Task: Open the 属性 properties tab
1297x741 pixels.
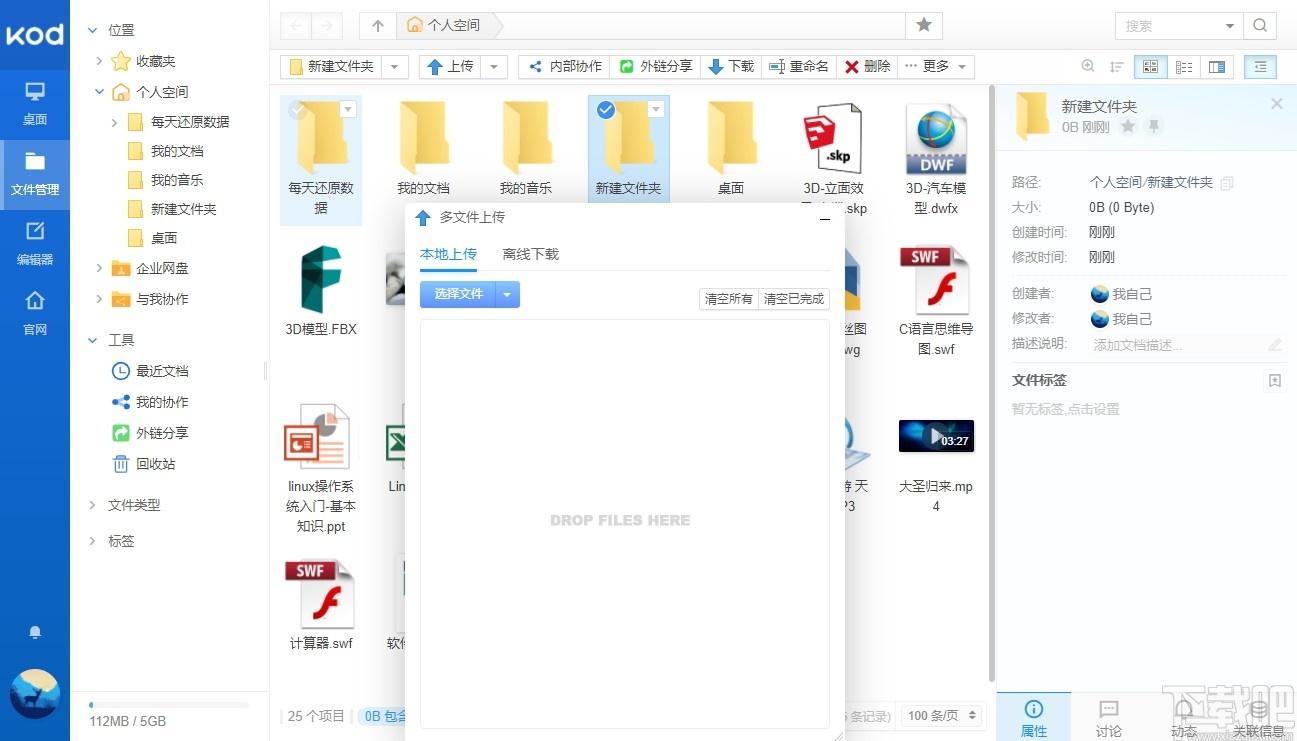Action: 1034,718
